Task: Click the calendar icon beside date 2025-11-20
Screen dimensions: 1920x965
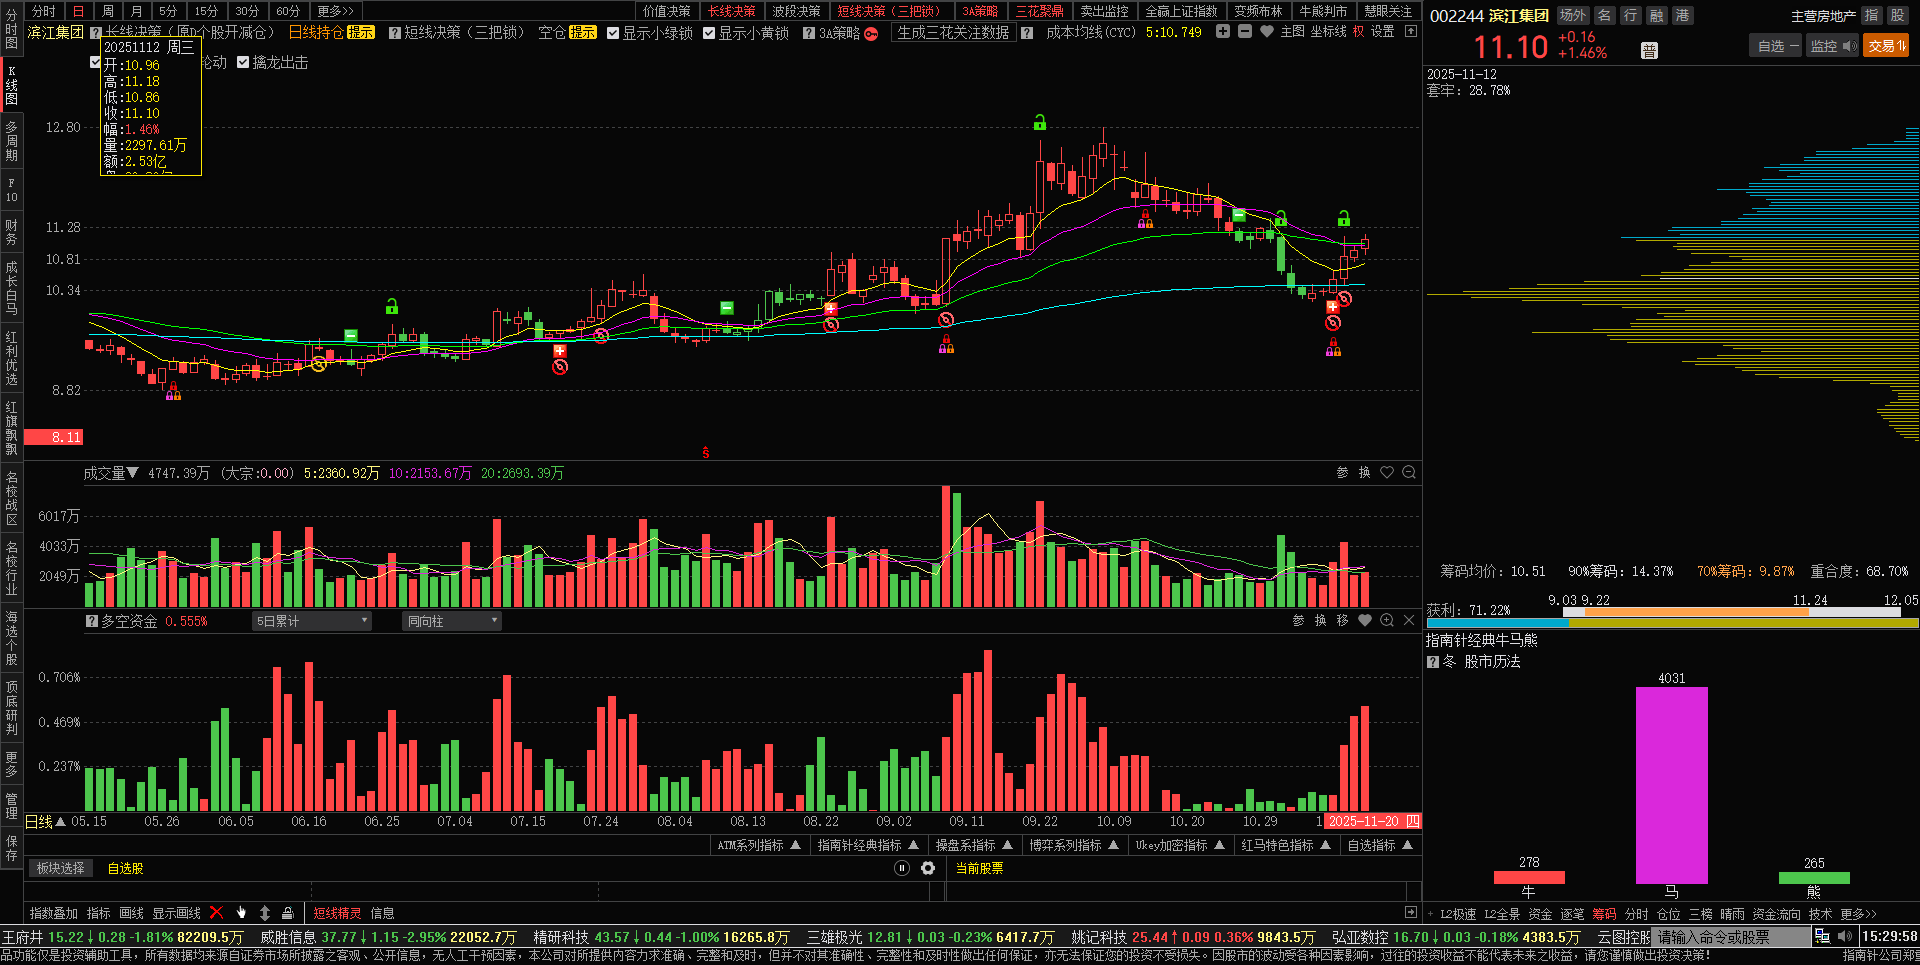Action: 1413,821
